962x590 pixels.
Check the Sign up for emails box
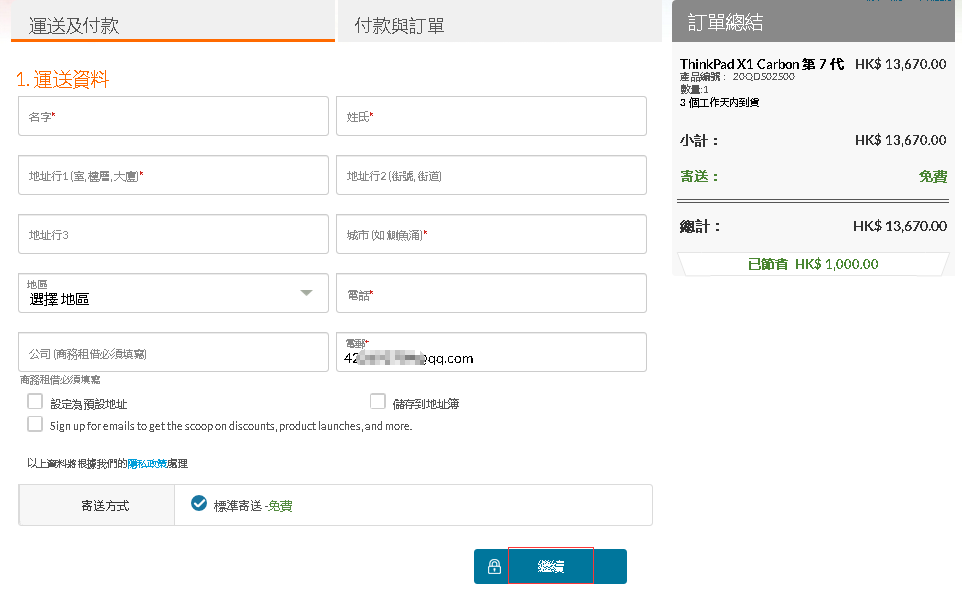(x=35, y=424)
